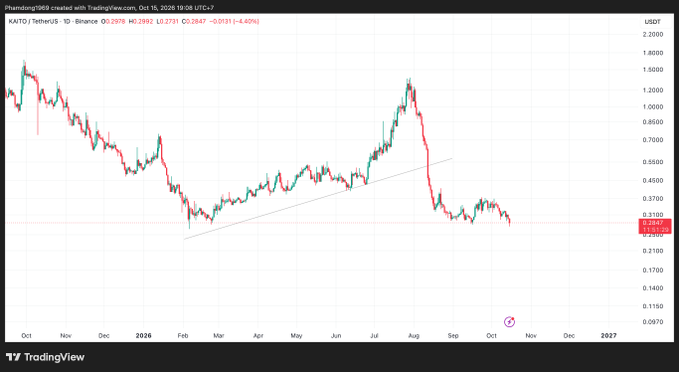
Task: Click the 0.8500 price axis label
Action: coord(653,122)
